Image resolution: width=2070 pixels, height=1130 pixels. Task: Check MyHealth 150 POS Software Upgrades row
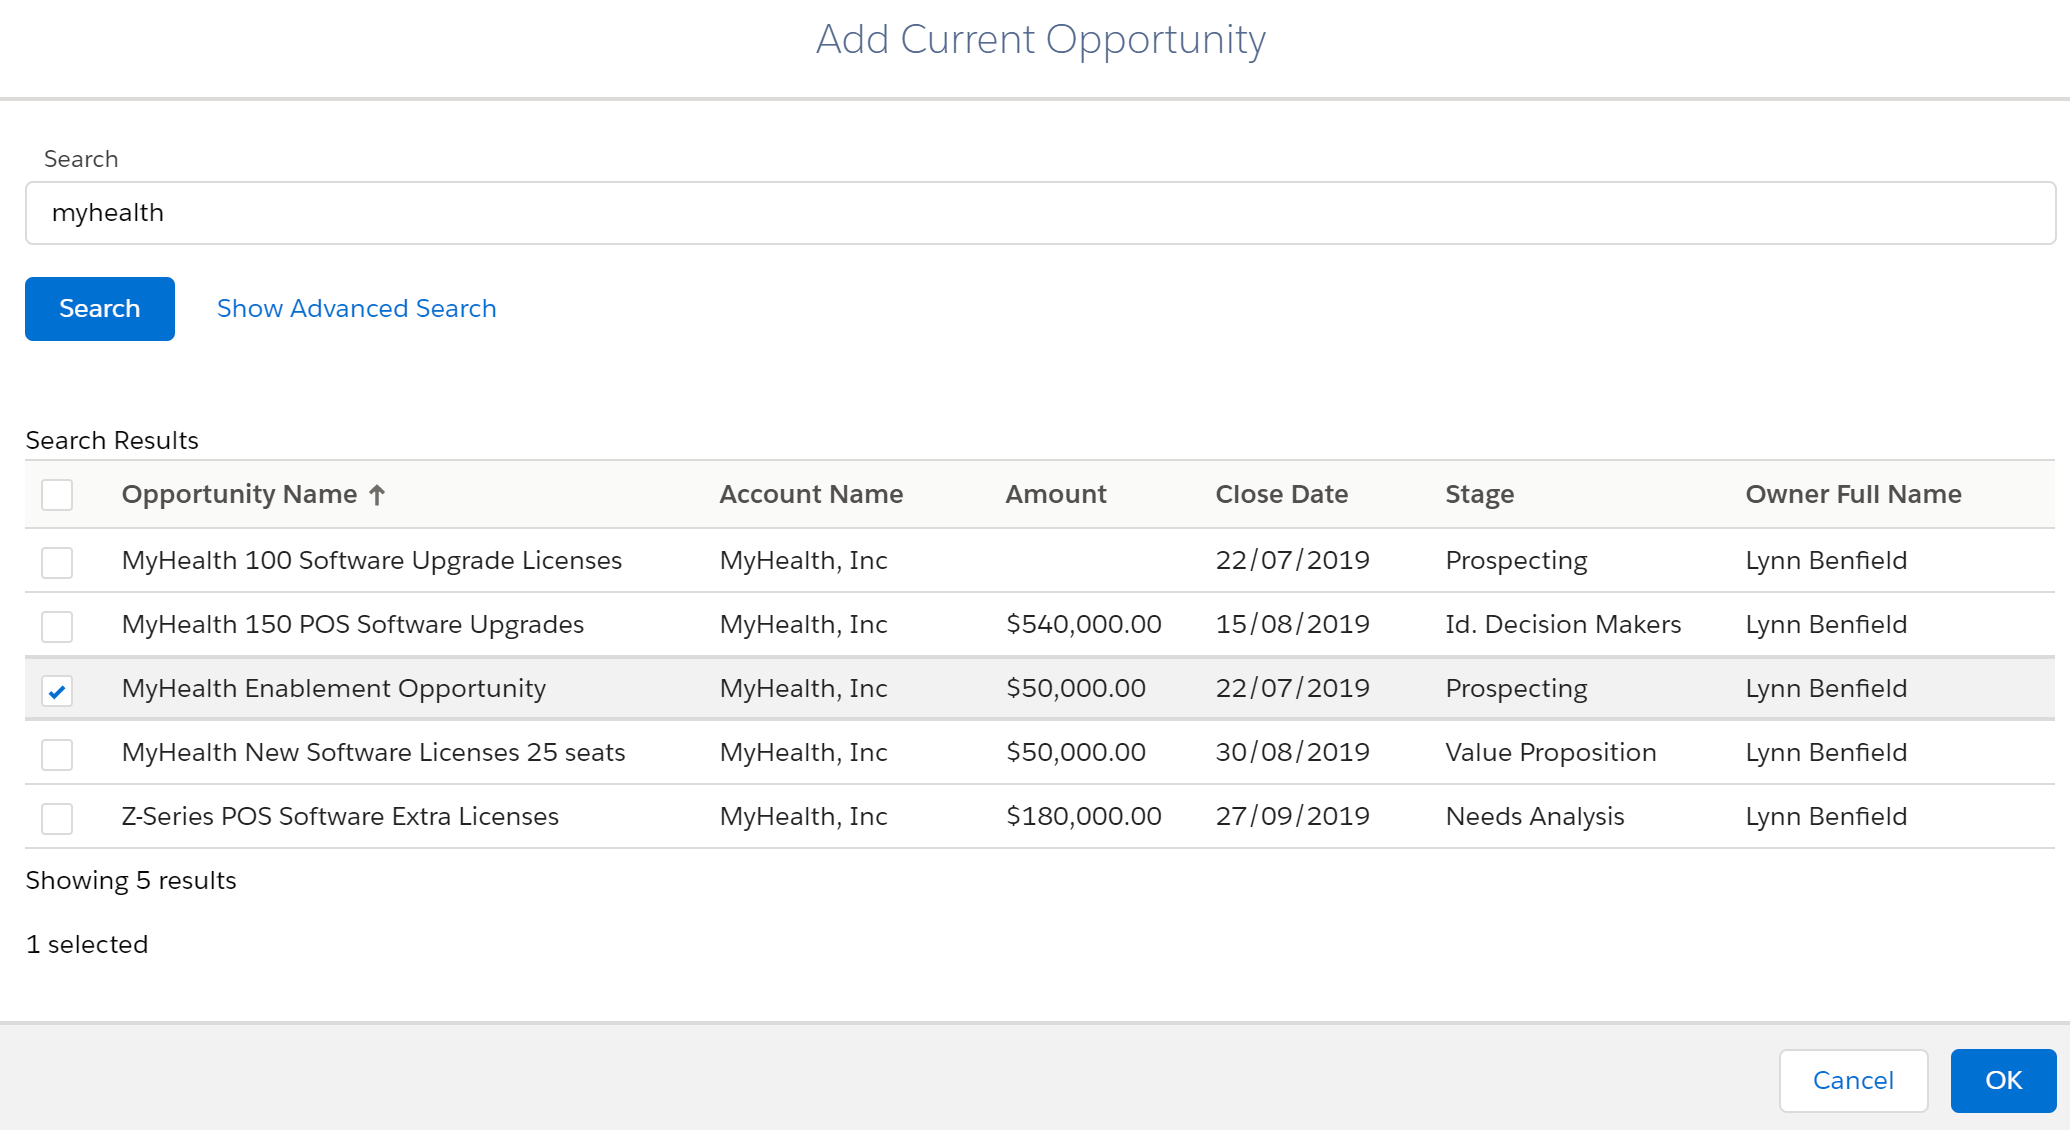coord(57,626)
